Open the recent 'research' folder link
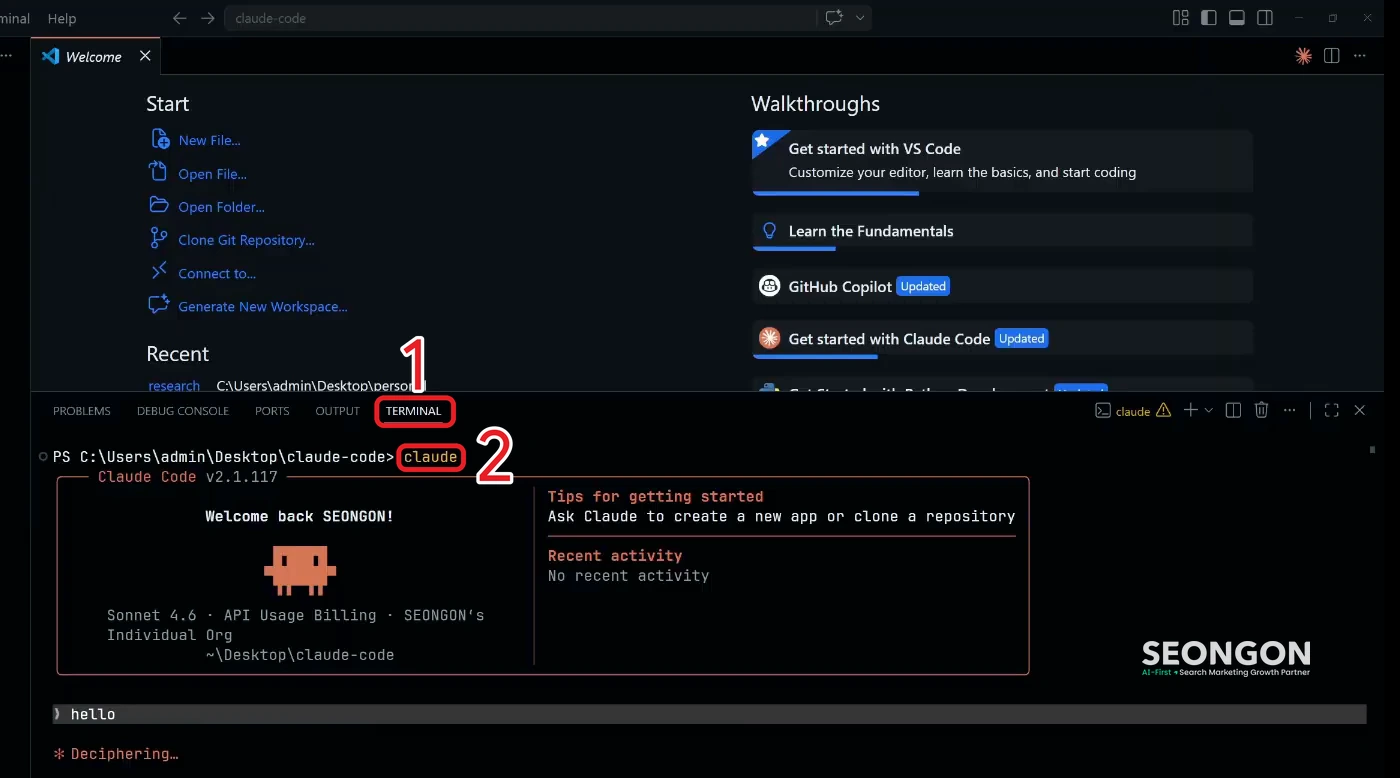 [x=174, y=385]
